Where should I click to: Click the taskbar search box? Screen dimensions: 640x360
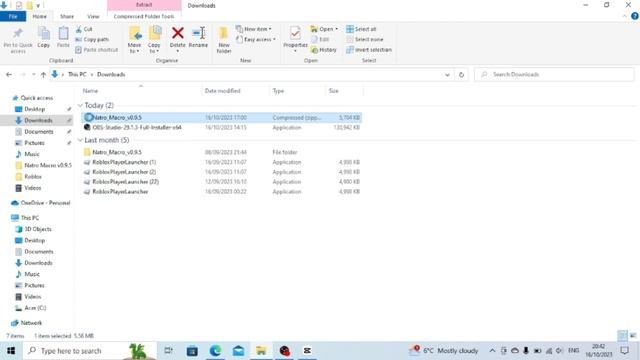coord(90,351)
